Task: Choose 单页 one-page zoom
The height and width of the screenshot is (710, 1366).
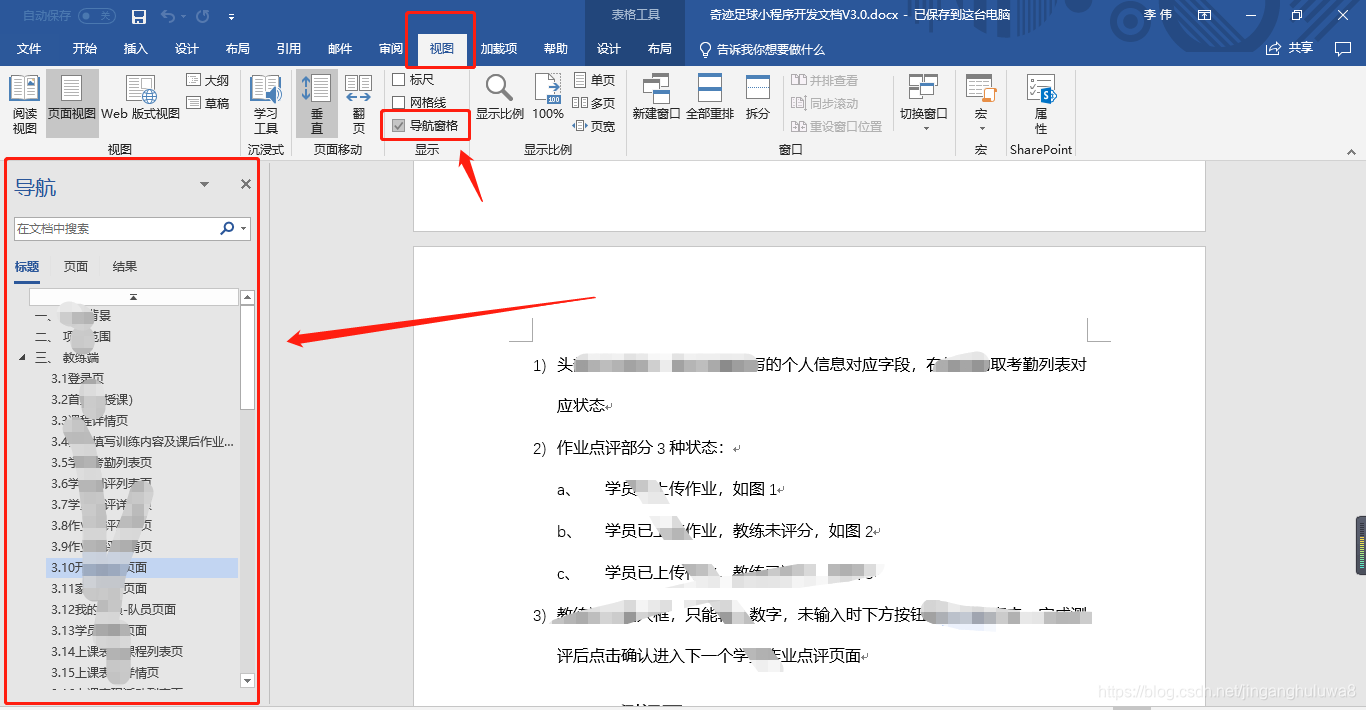Action: (x=594, y=80)
